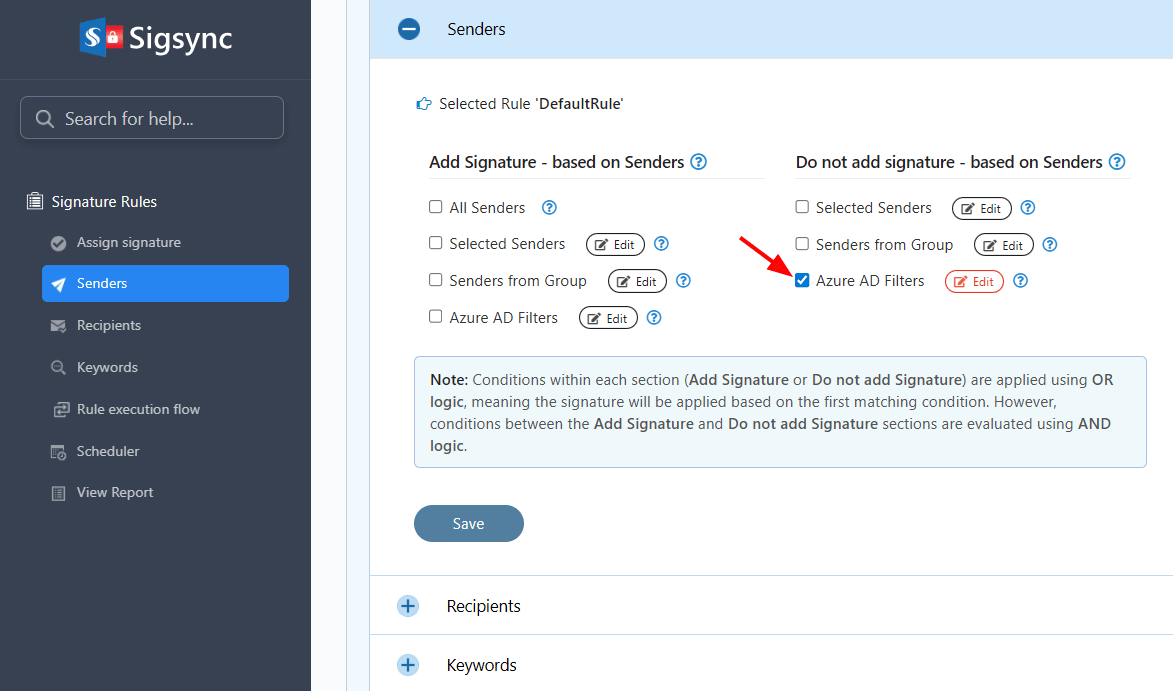Click help icon next to Add Signature Azure AD Filters
This screenshot has height=691, width=1173.
pyautogui.click(x=654, y=318)
